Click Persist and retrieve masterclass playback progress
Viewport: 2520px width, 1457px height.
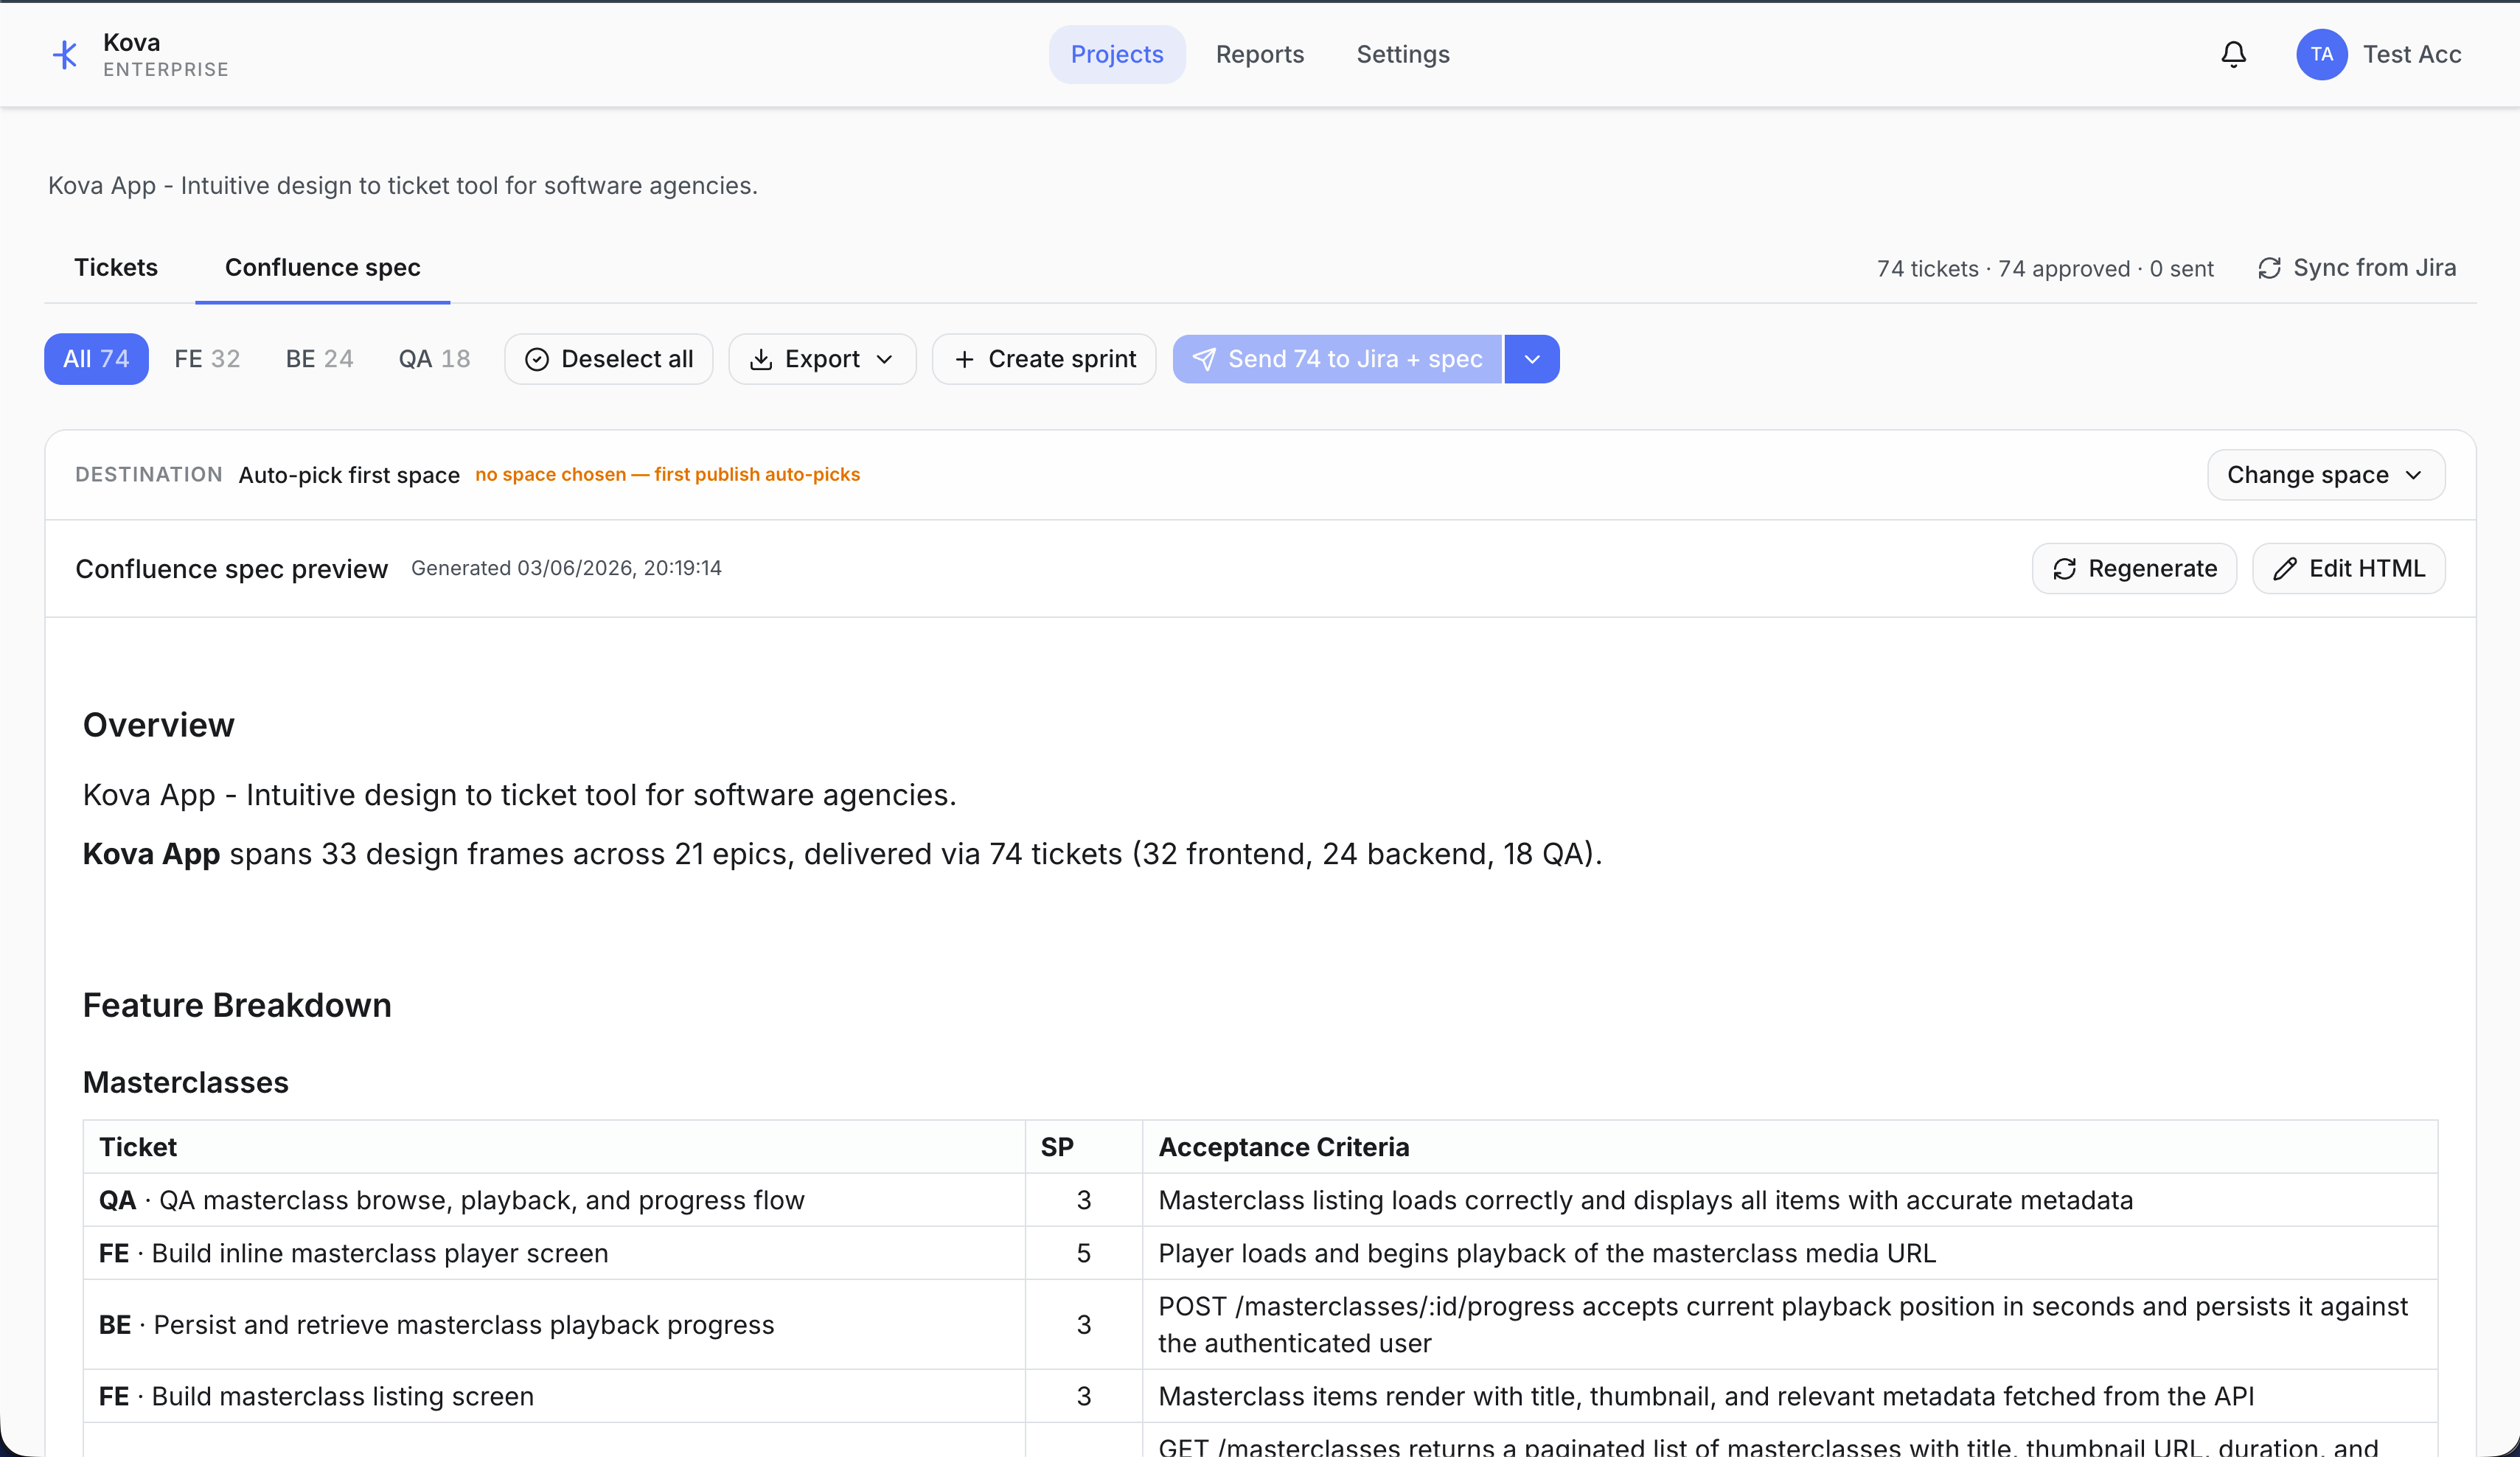click(x=437, y=1325)
